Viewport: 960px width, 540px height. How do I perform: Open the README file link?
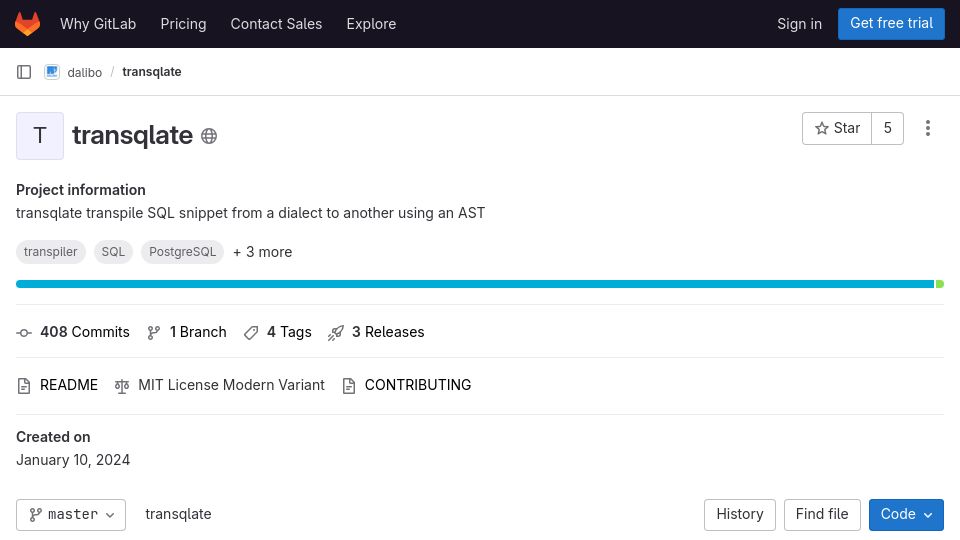[69, 385]
